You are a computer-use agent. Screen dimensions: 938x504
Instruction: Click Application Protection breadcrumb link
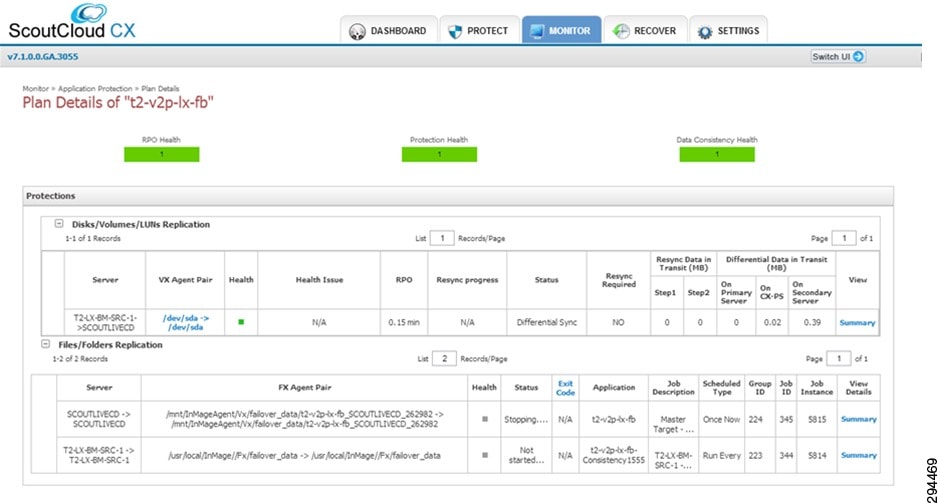coord(95,88)
